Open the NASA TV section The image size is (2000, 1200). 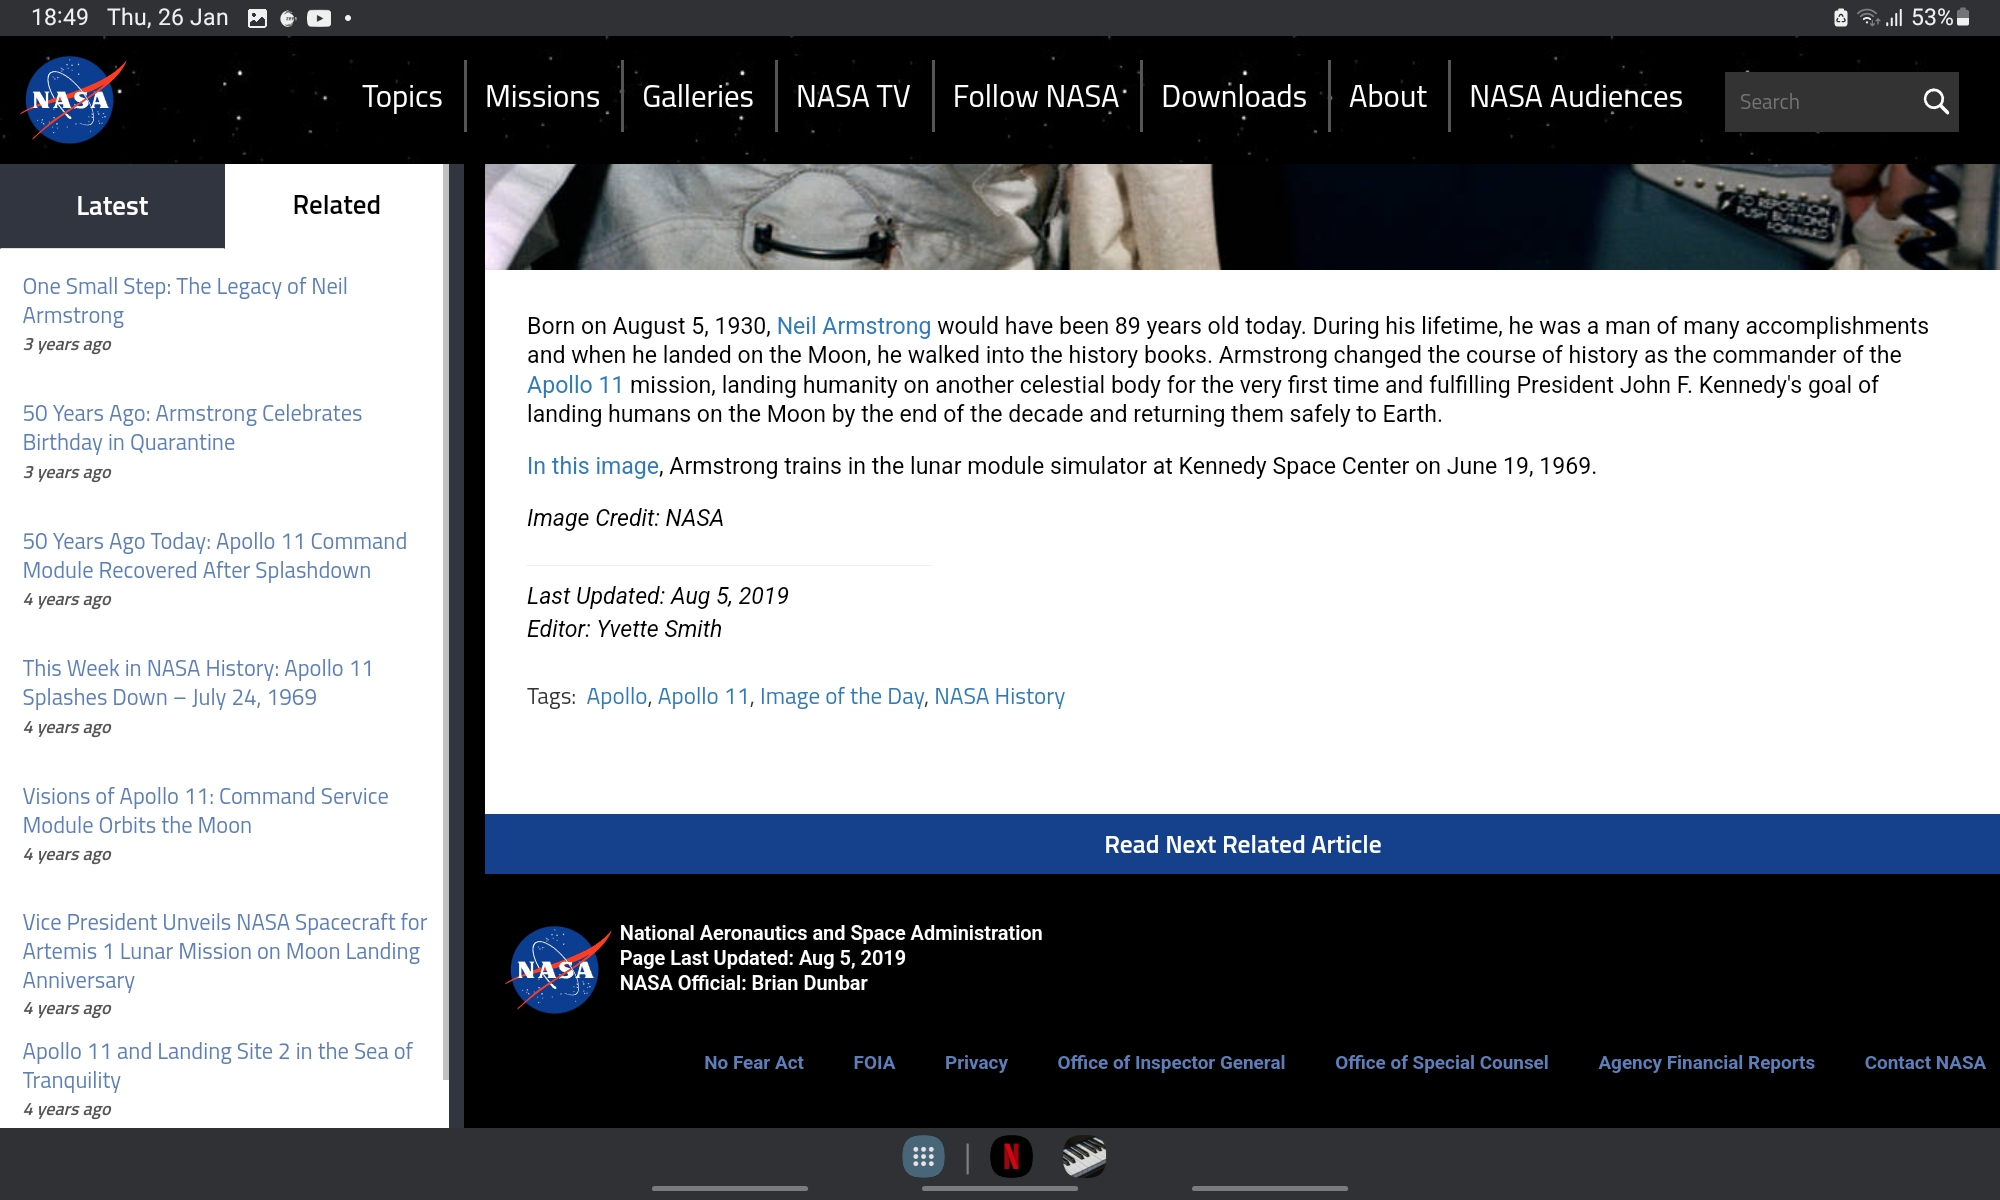tap(853, 96)
